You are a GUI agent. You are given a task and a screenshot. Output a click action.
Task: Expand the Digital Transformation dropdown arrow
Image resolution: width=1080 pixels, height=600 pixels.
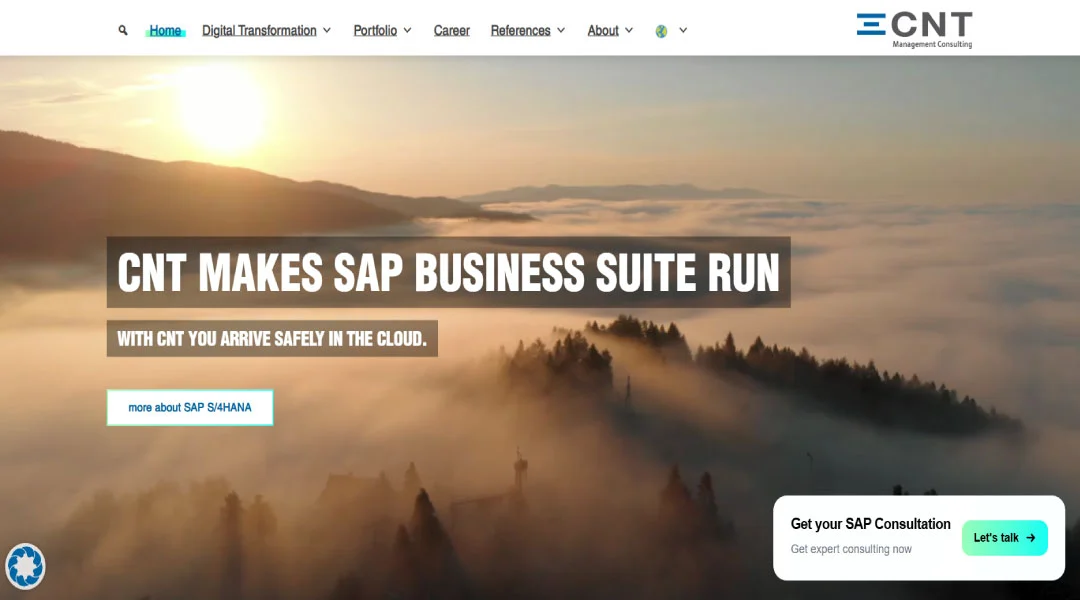[327, 30]
